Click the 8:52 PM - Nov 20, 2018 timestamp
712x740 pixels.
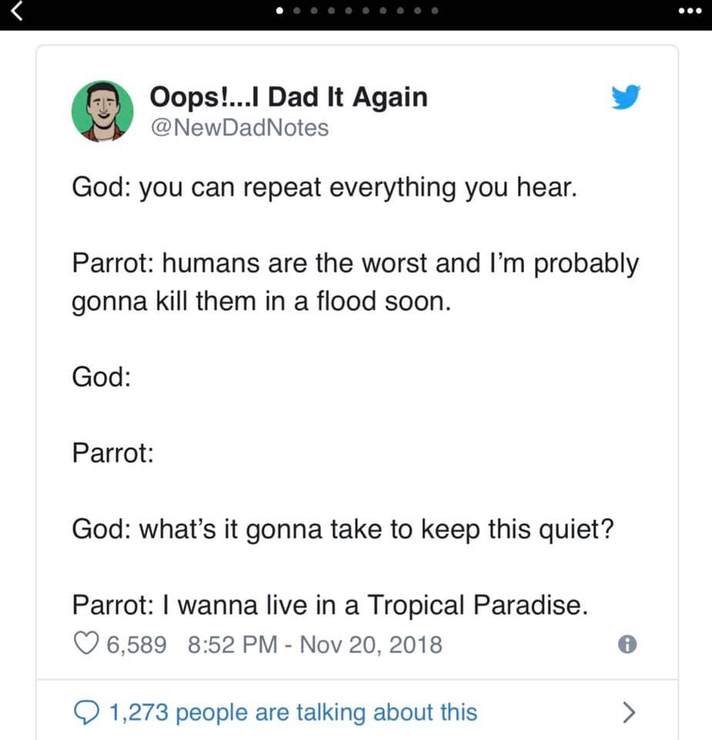314,644
